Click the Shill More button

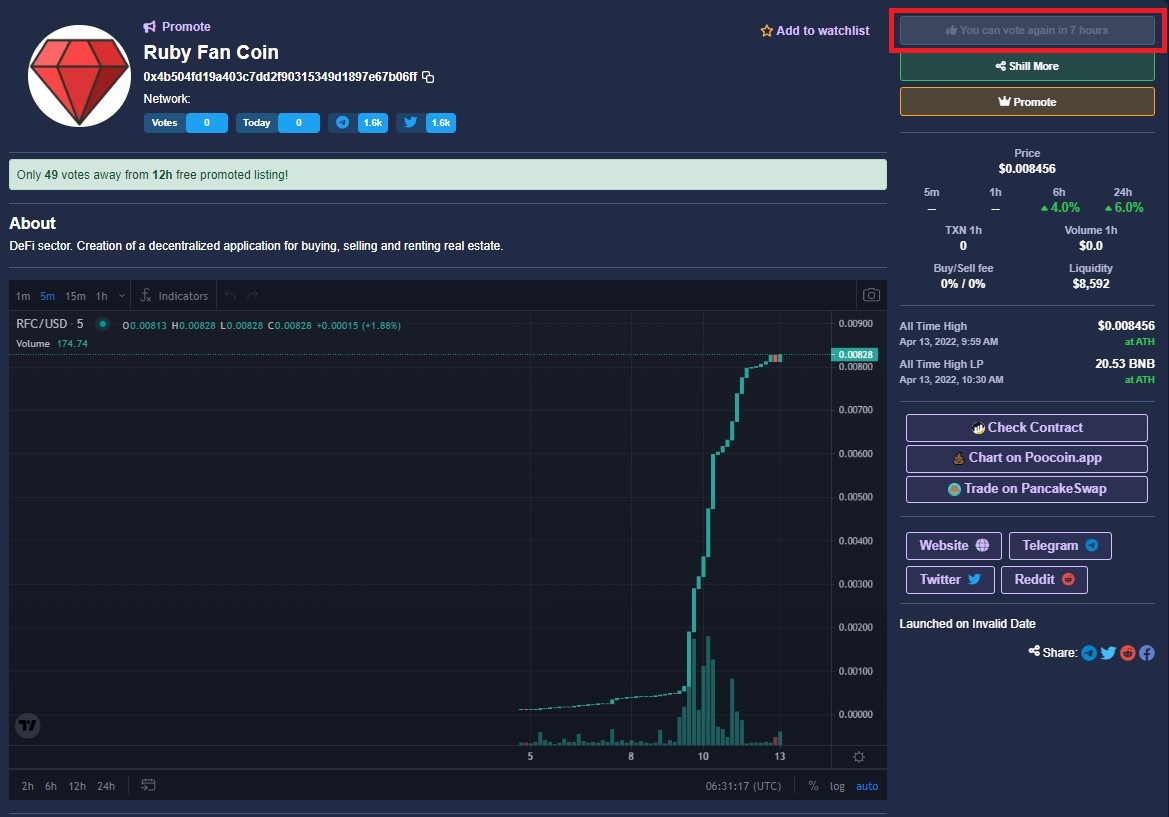(x=1027, y=66)
